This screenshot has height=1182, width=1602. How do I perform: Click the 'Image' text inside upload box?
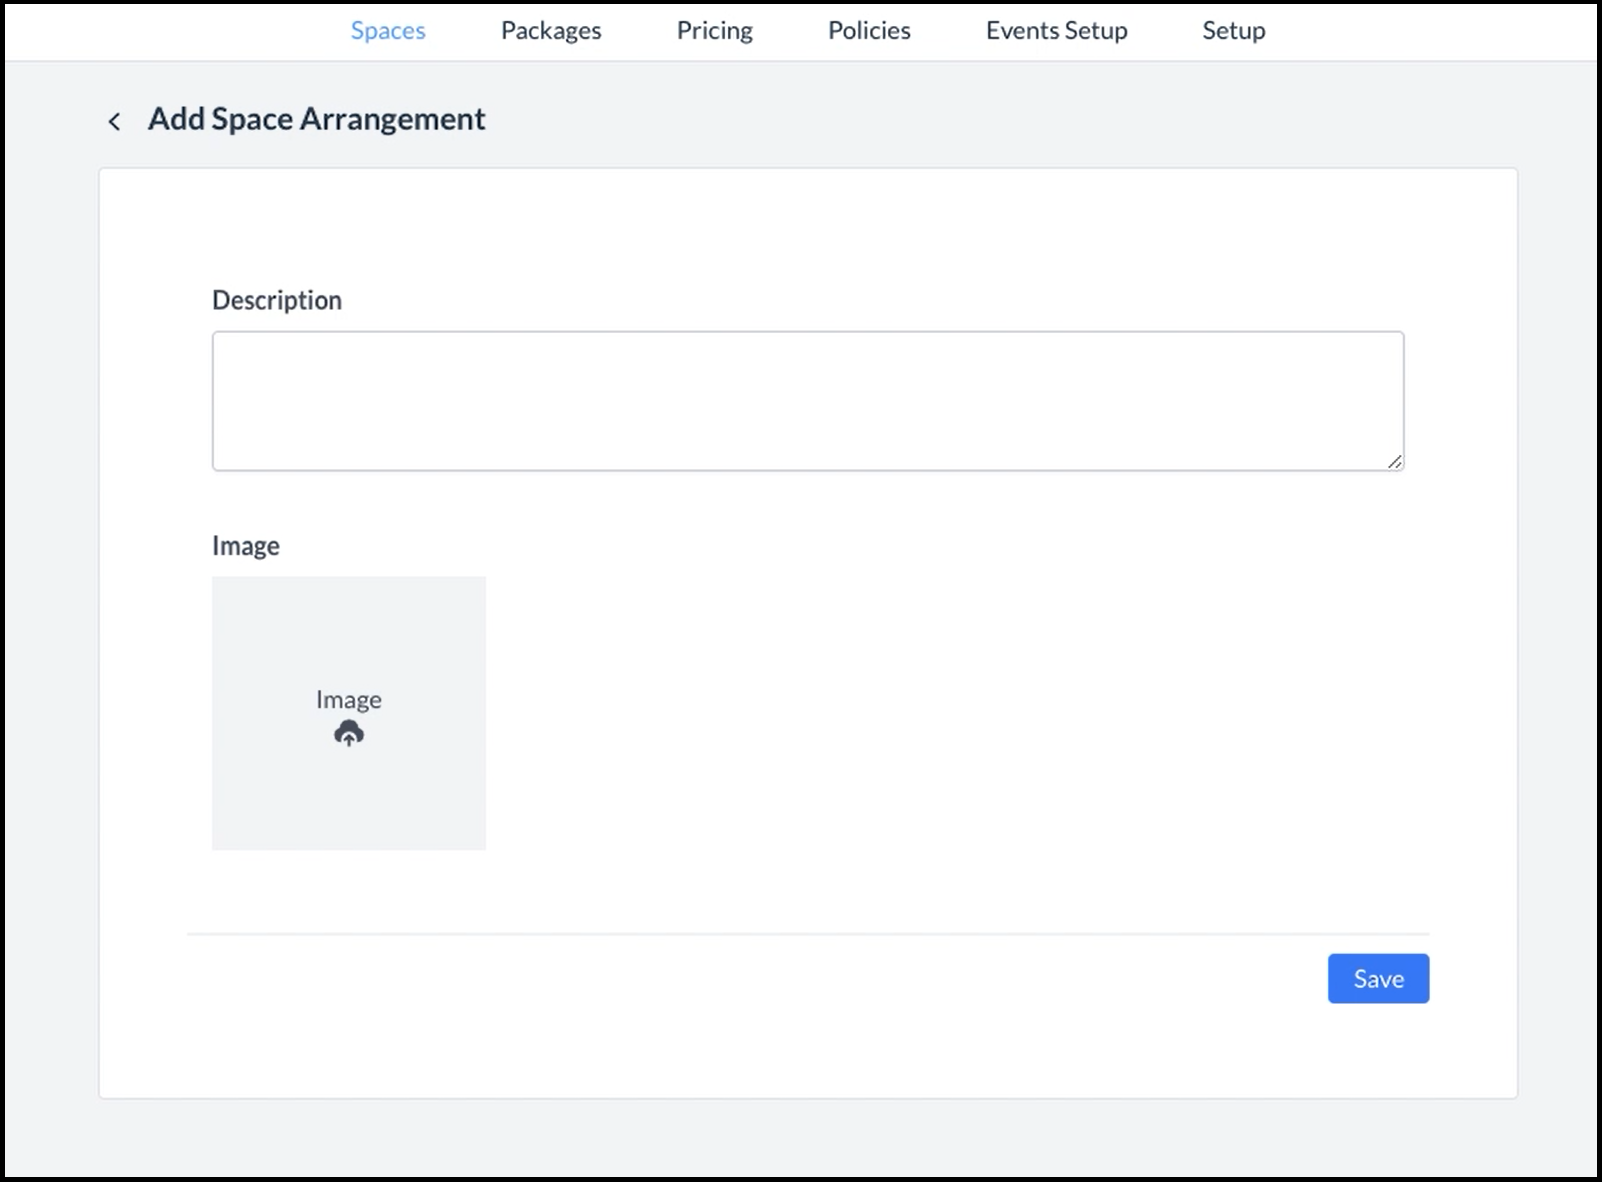coord(348,700)
